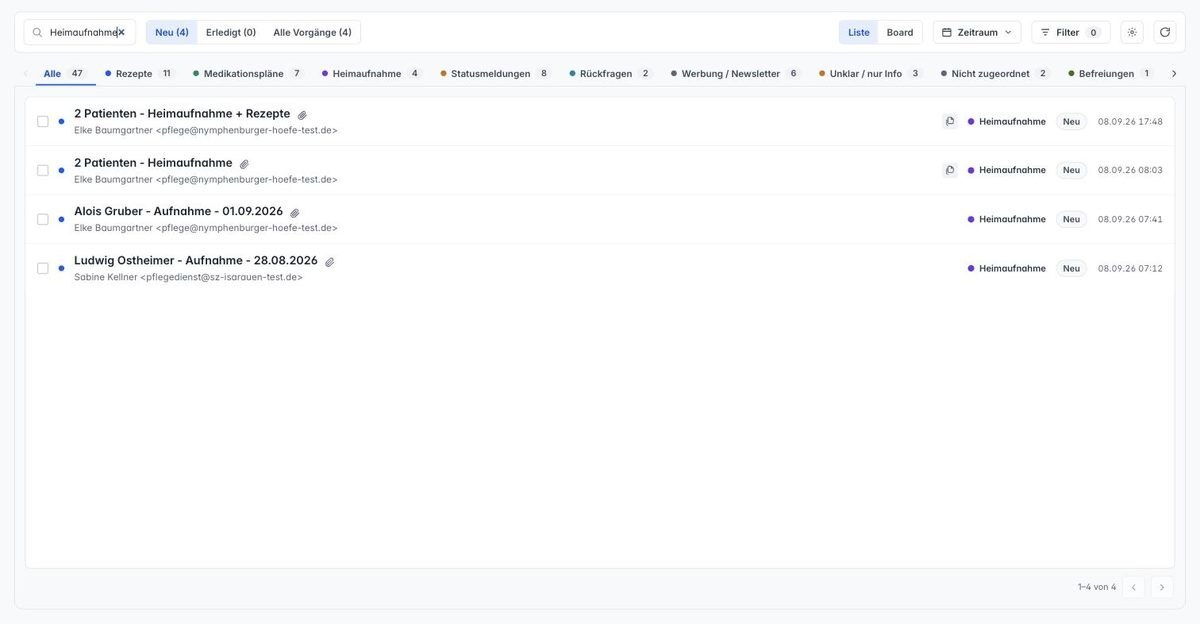The width and height of the screenshot is (1200, 624).
Task: Click the magnifier icon in the search box
Action: (x=37, y=32)
